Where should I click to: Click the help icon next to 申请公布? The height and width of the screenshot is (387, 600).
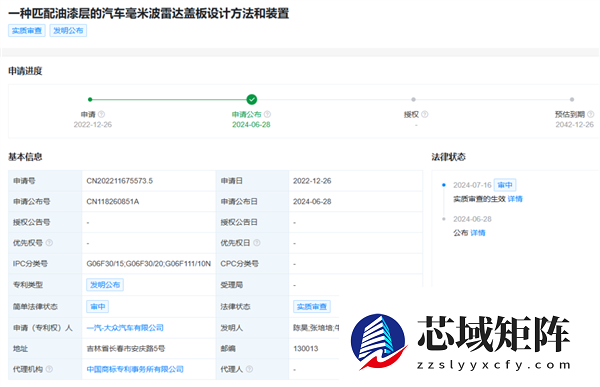click(x=267, y=114)
